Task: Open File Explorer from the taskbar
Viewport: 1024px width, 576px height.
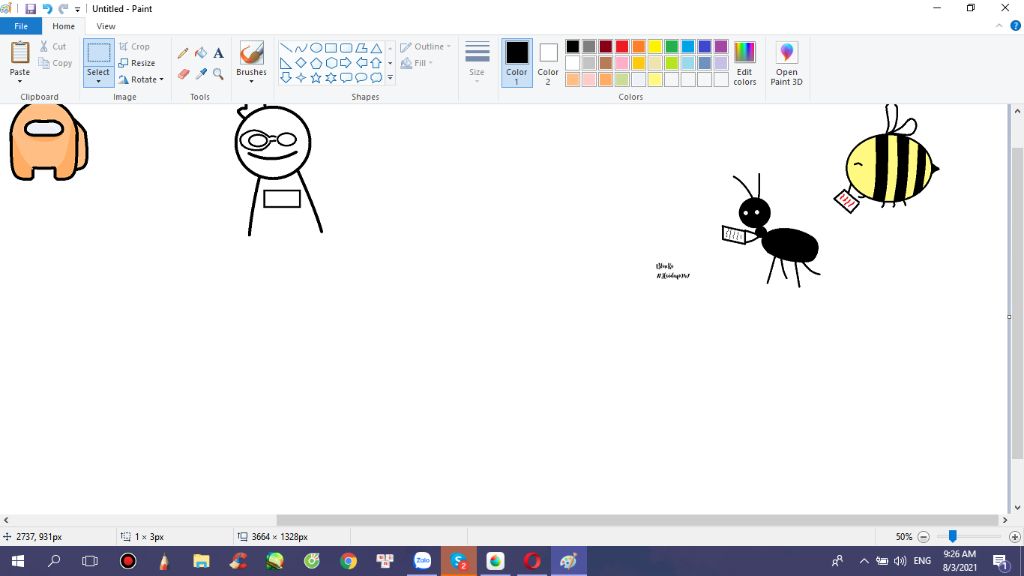Action: coord(201,561)
